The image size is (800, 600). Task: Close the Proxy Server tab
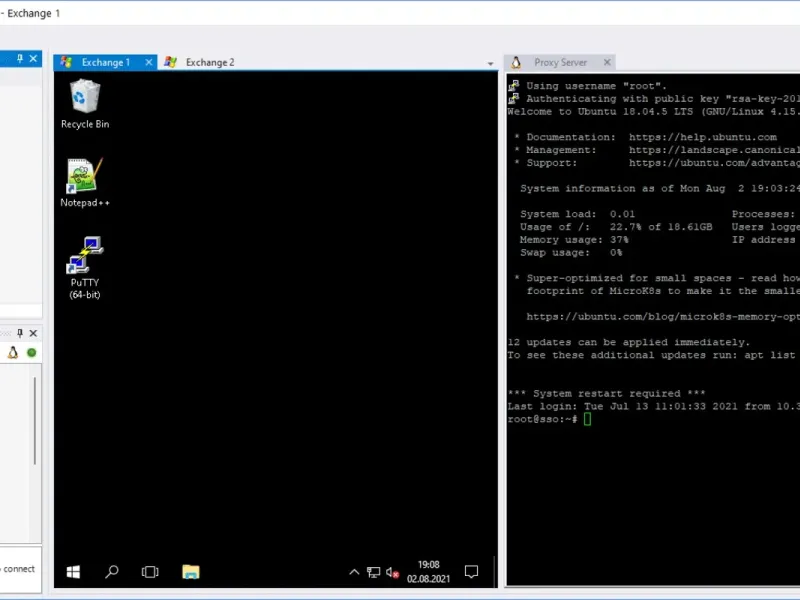click(607, 62)
